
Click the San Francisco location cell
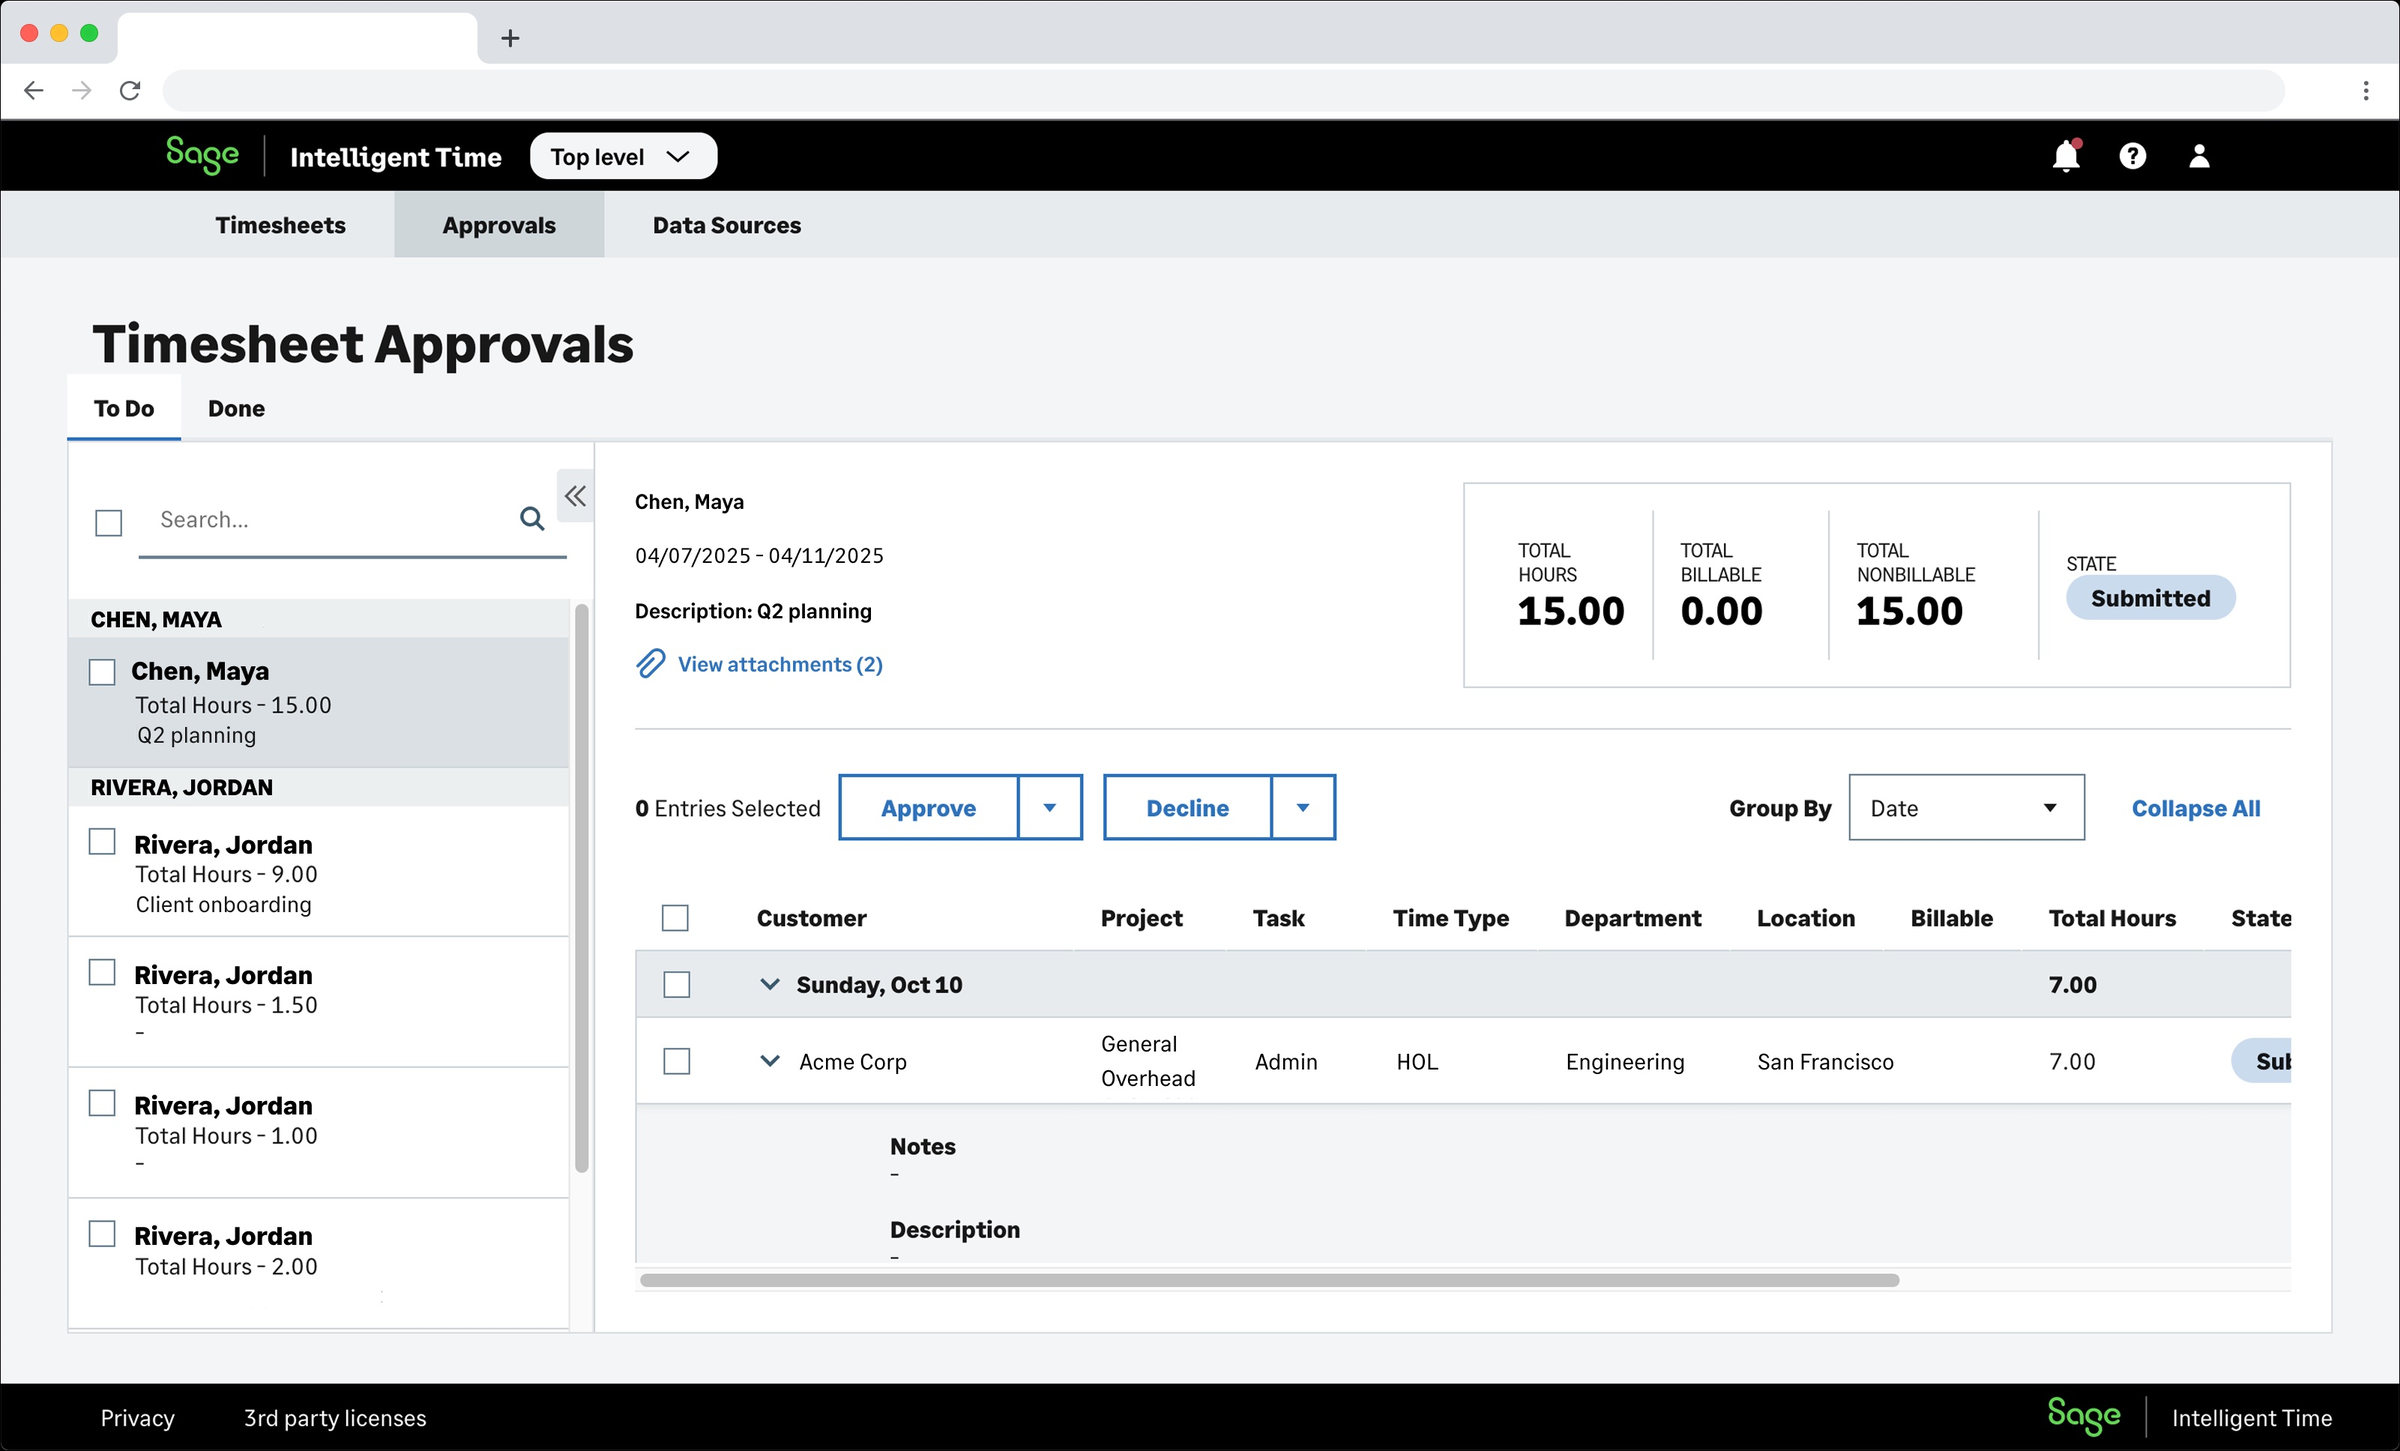pyautogui.click(x=1825, y=1062)
